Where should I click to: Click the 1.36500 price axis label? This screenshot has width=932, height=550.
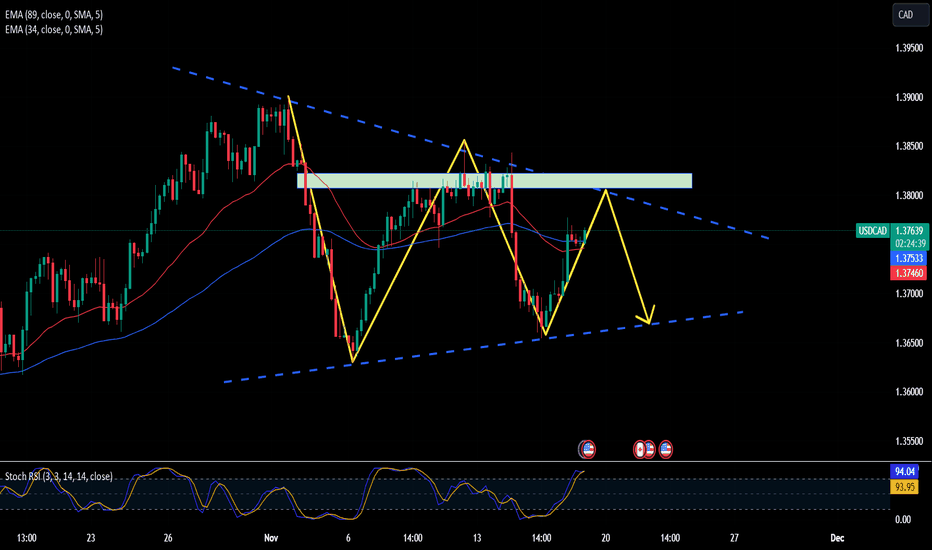pos(909,343)
